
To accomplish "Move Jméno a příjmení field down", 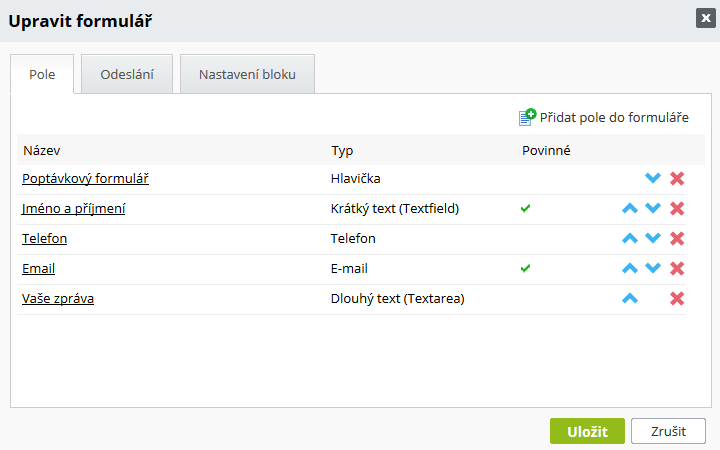I will [652, 208].
